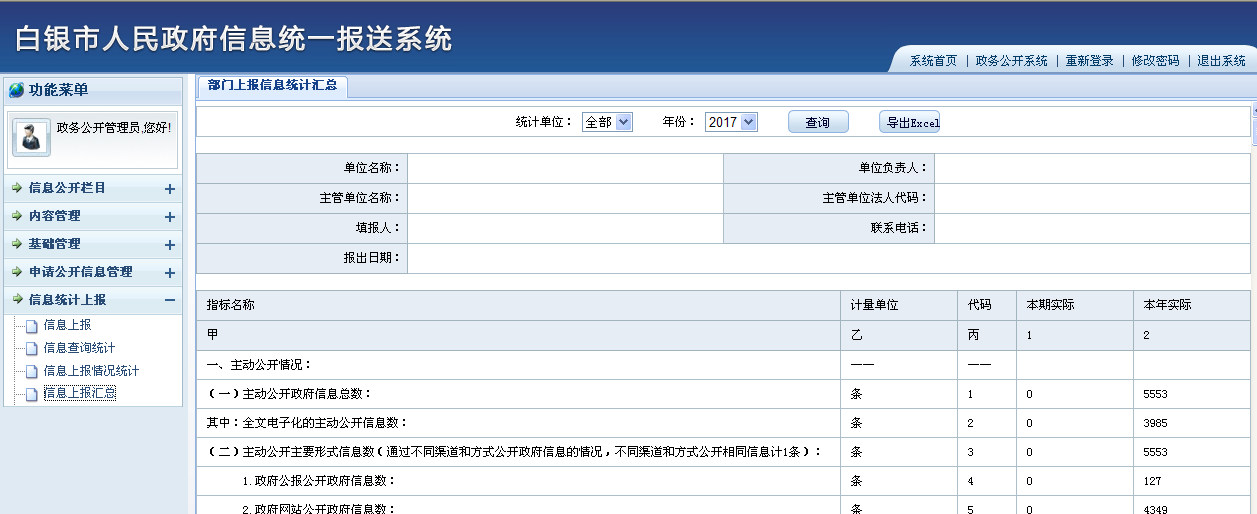Collapse the 信息统计上报 section
The width and height of the screenshot is (1257, 514).
tap(169, 300)
